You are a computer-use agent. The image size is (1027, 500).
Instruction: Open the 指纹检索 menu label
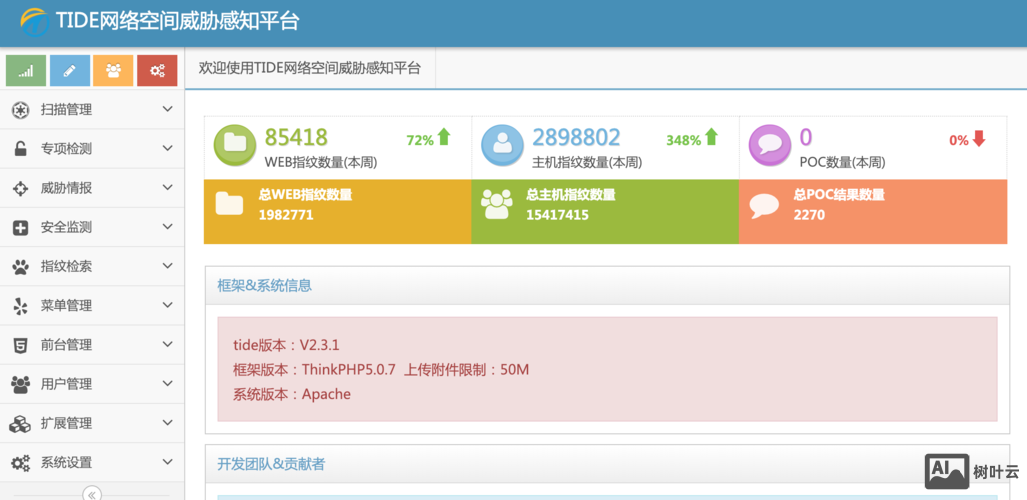[x=66, y=267]
